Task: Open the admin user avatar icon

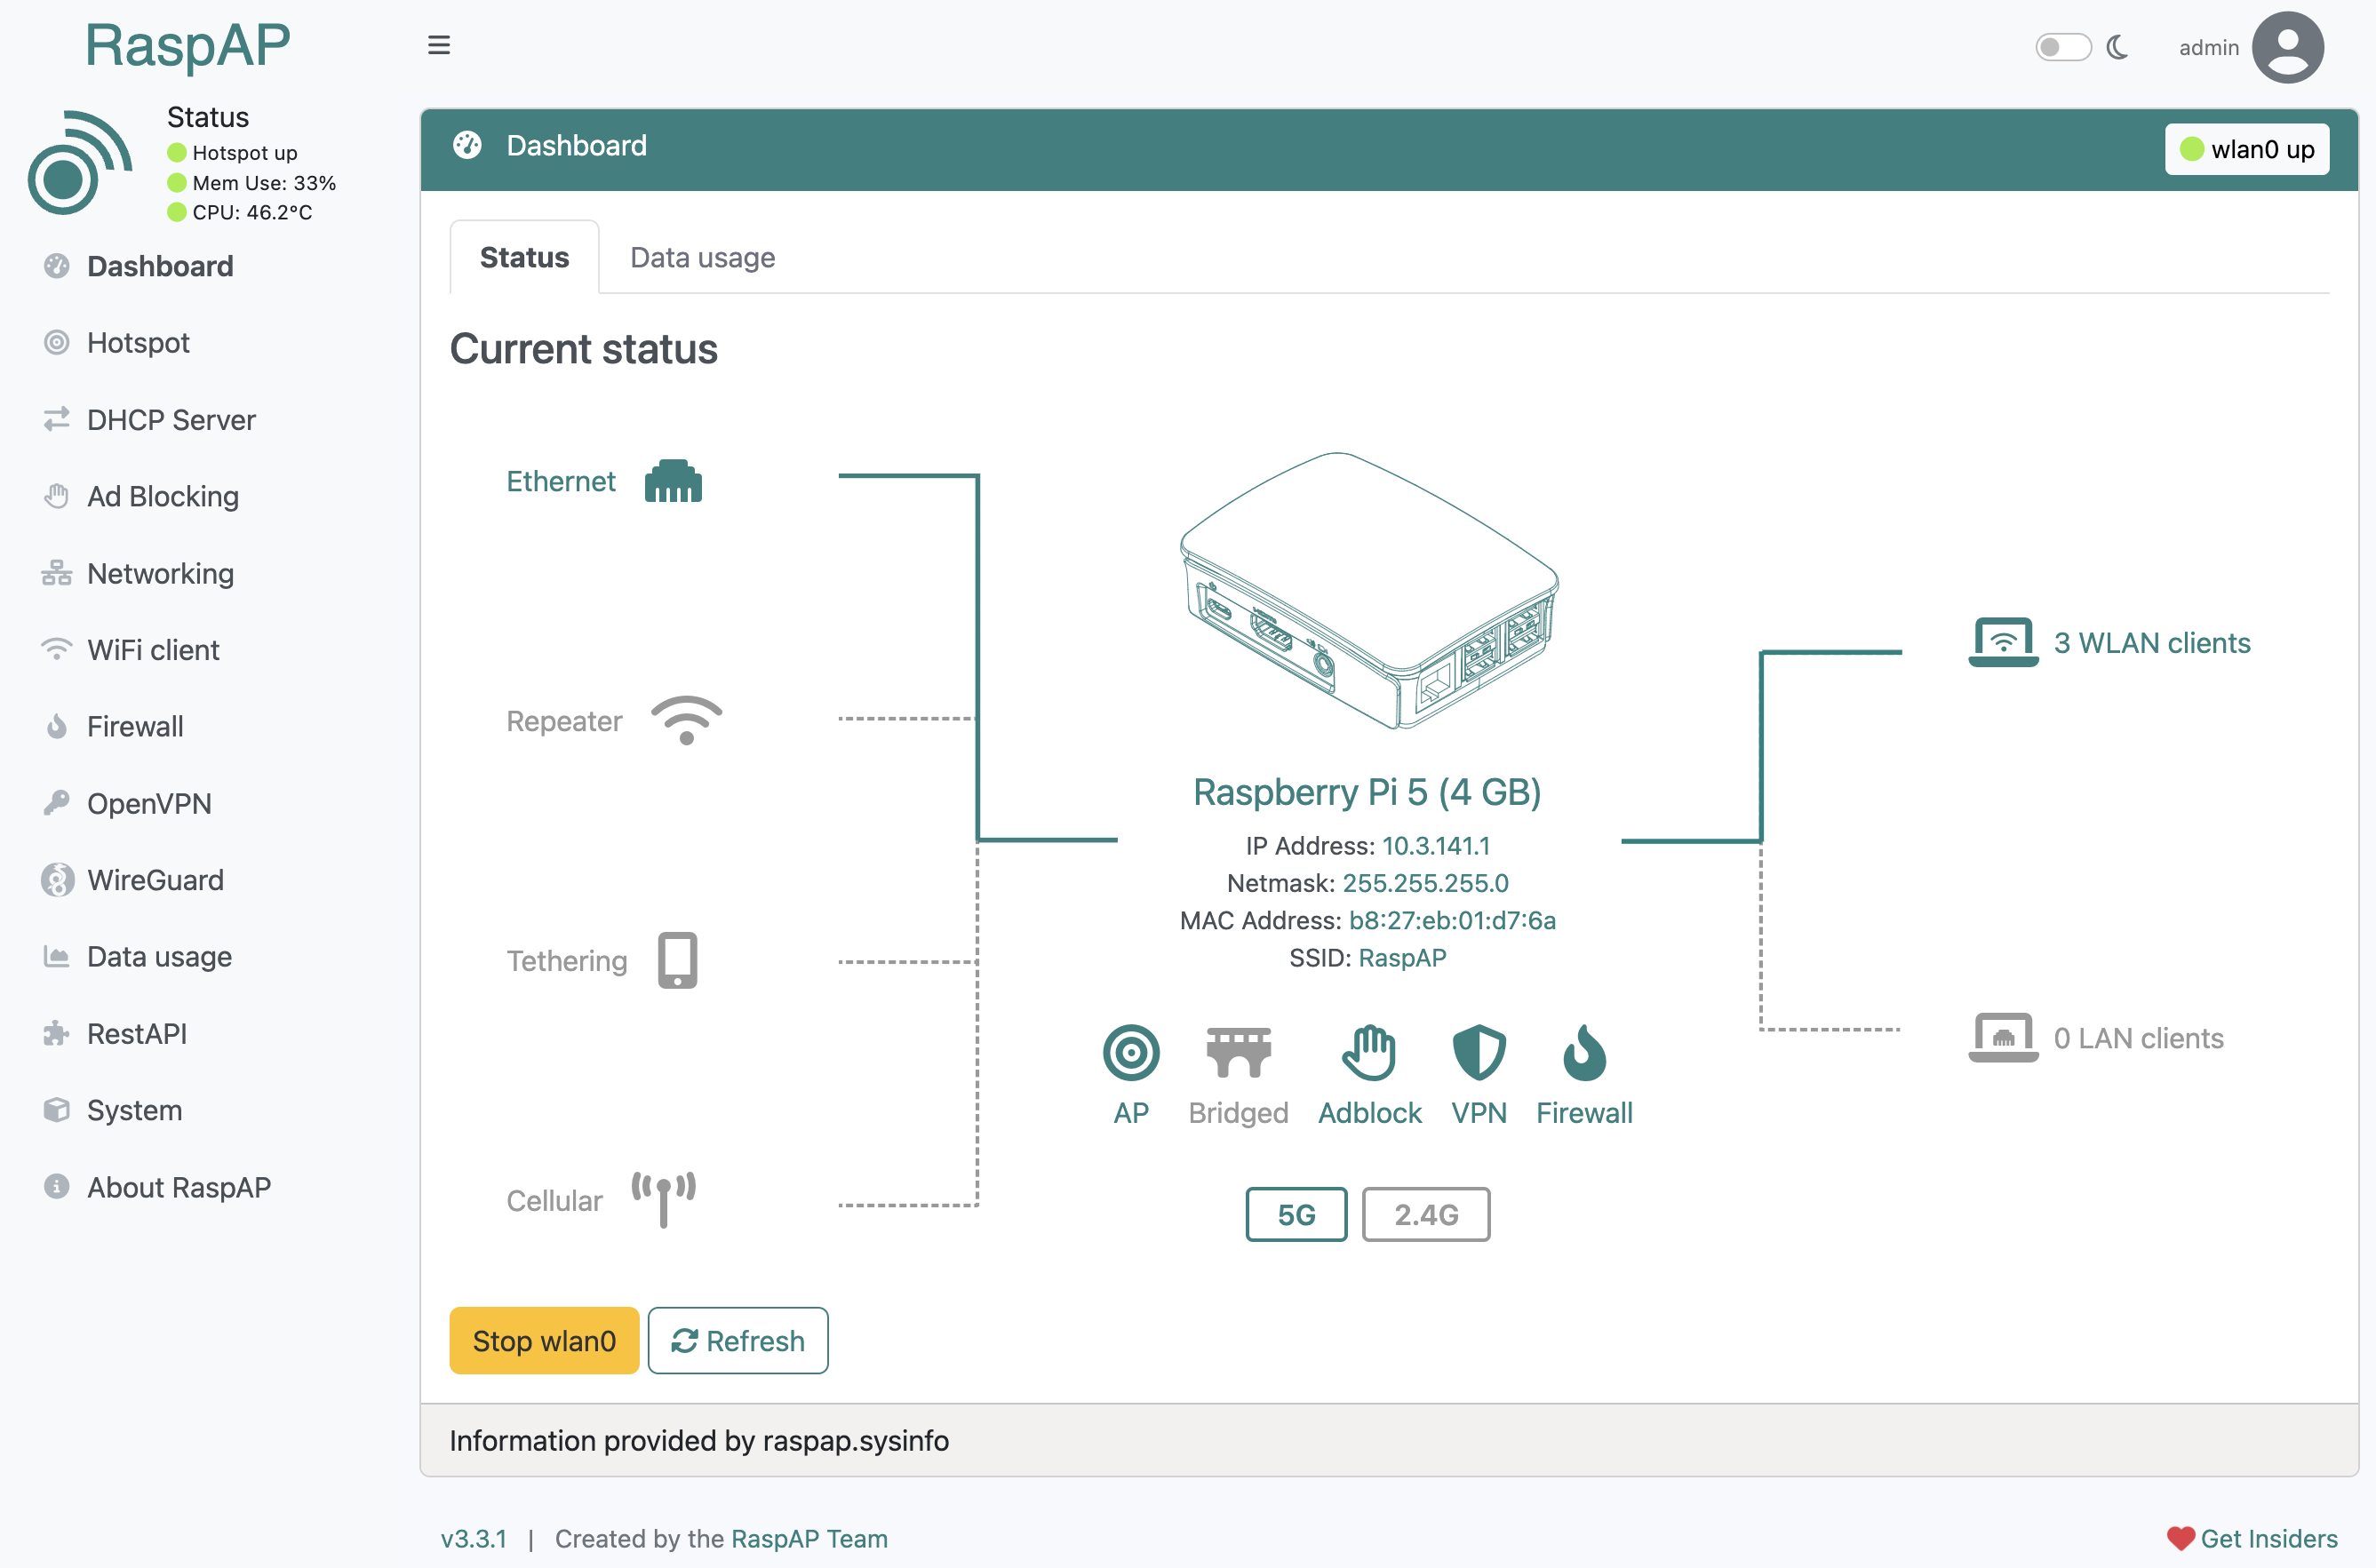Action: tap(2288, 47)
